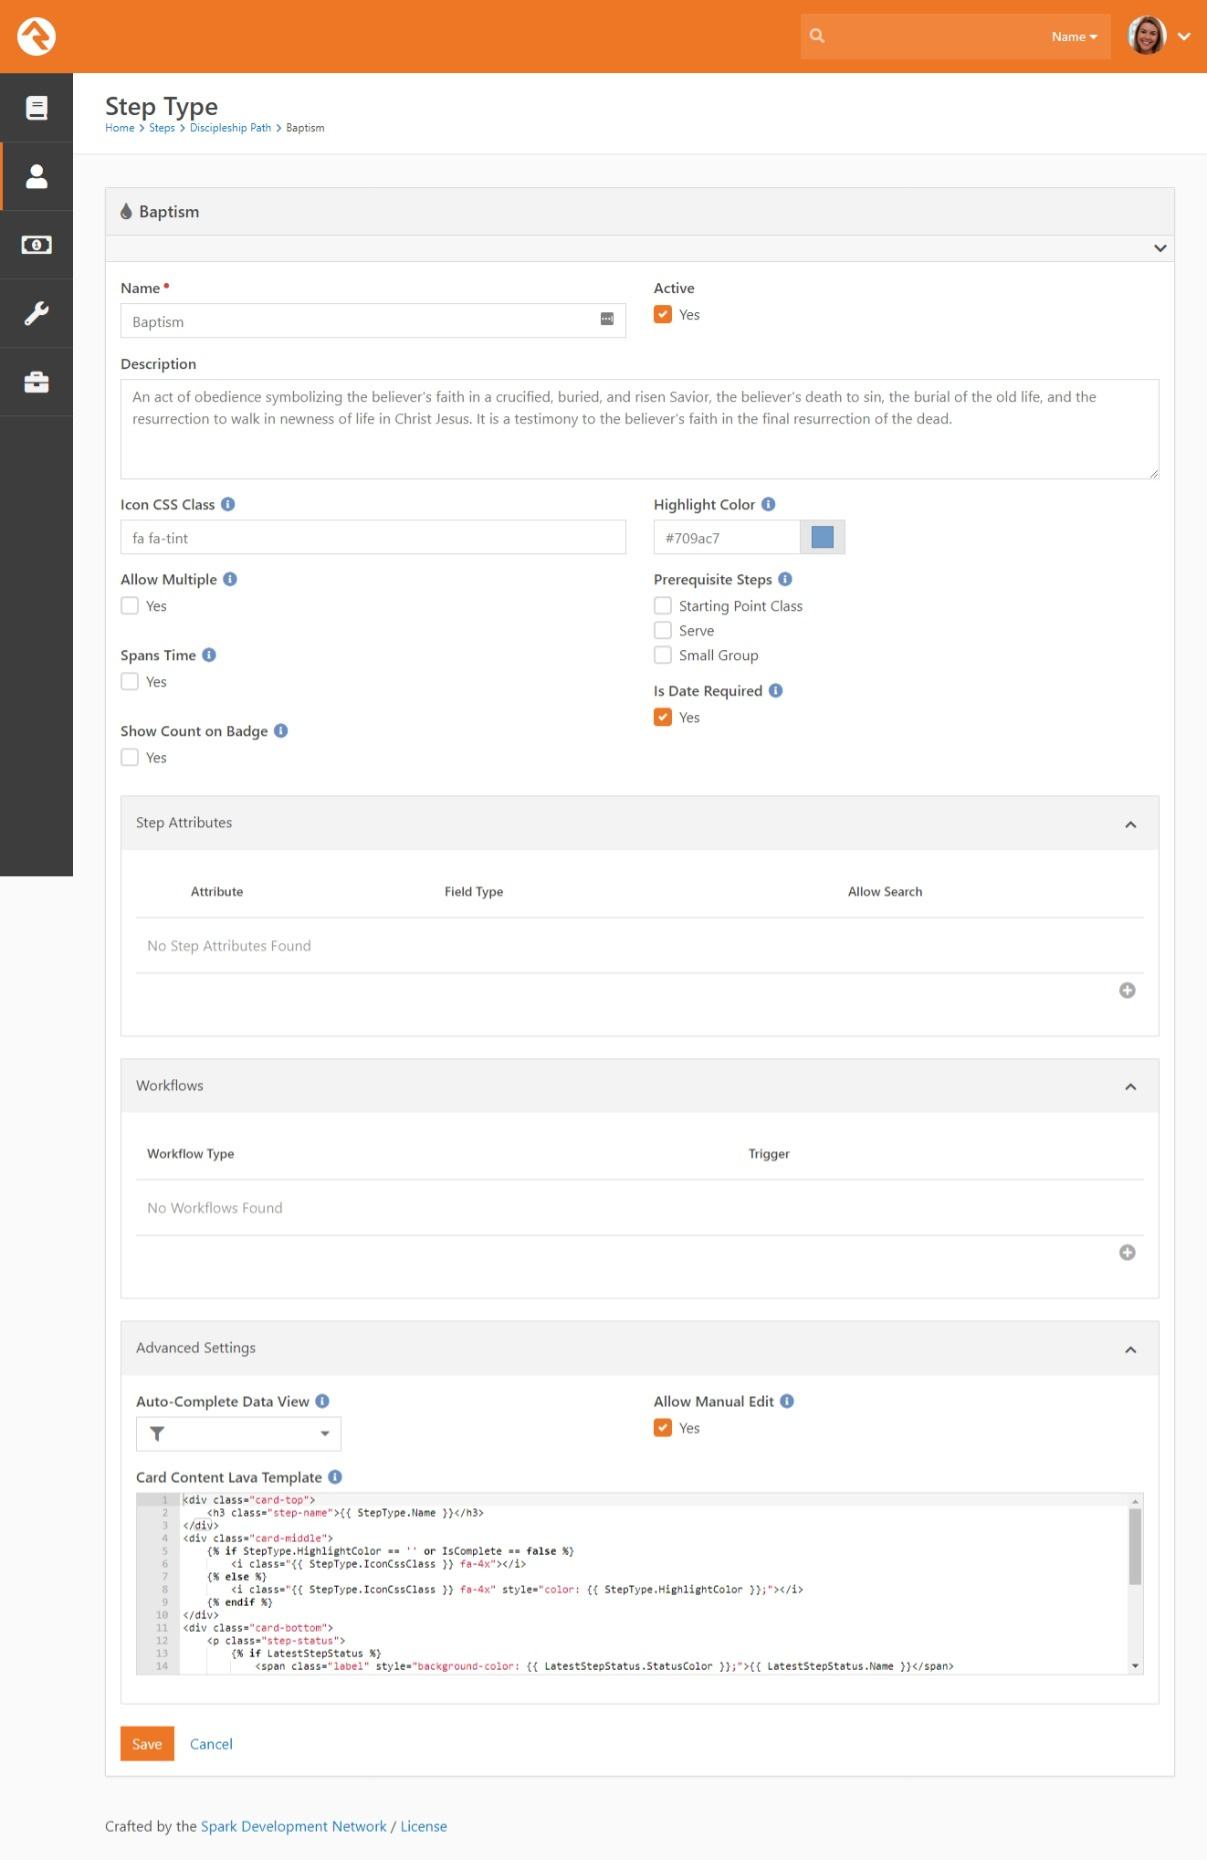The image size is (1207, 1860).
Task: Click the user avatar photo
Action: coord(1147,36)
